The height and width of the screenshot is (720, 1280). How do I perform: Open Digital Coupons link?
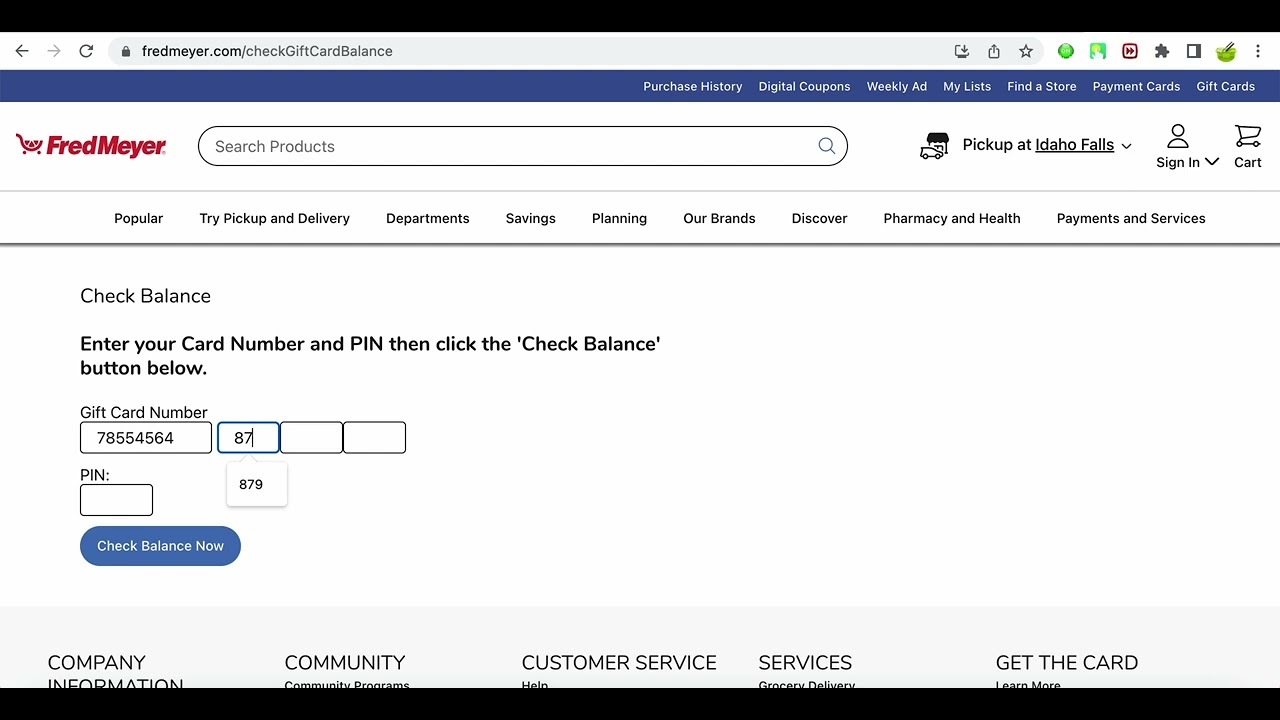click(804, 86)
